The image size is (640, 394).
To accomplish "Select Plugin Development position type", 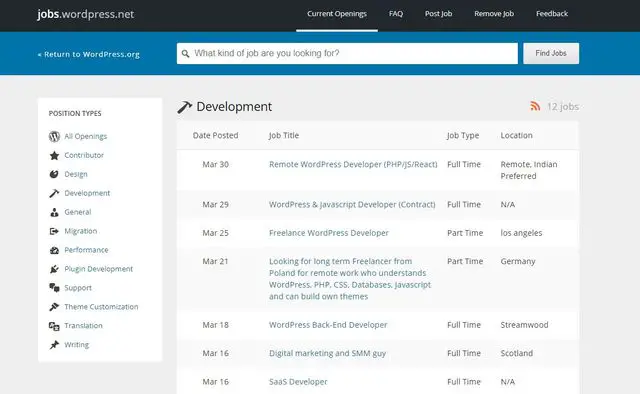I will point(99,269).
